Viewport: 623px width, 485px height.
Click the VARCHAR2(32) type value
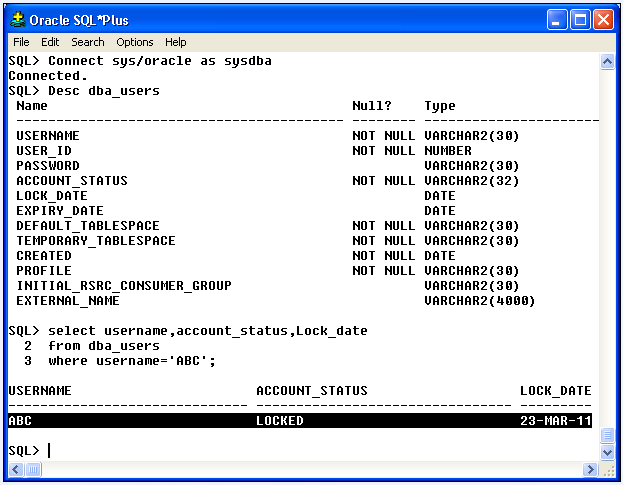[x=472, y=181]
